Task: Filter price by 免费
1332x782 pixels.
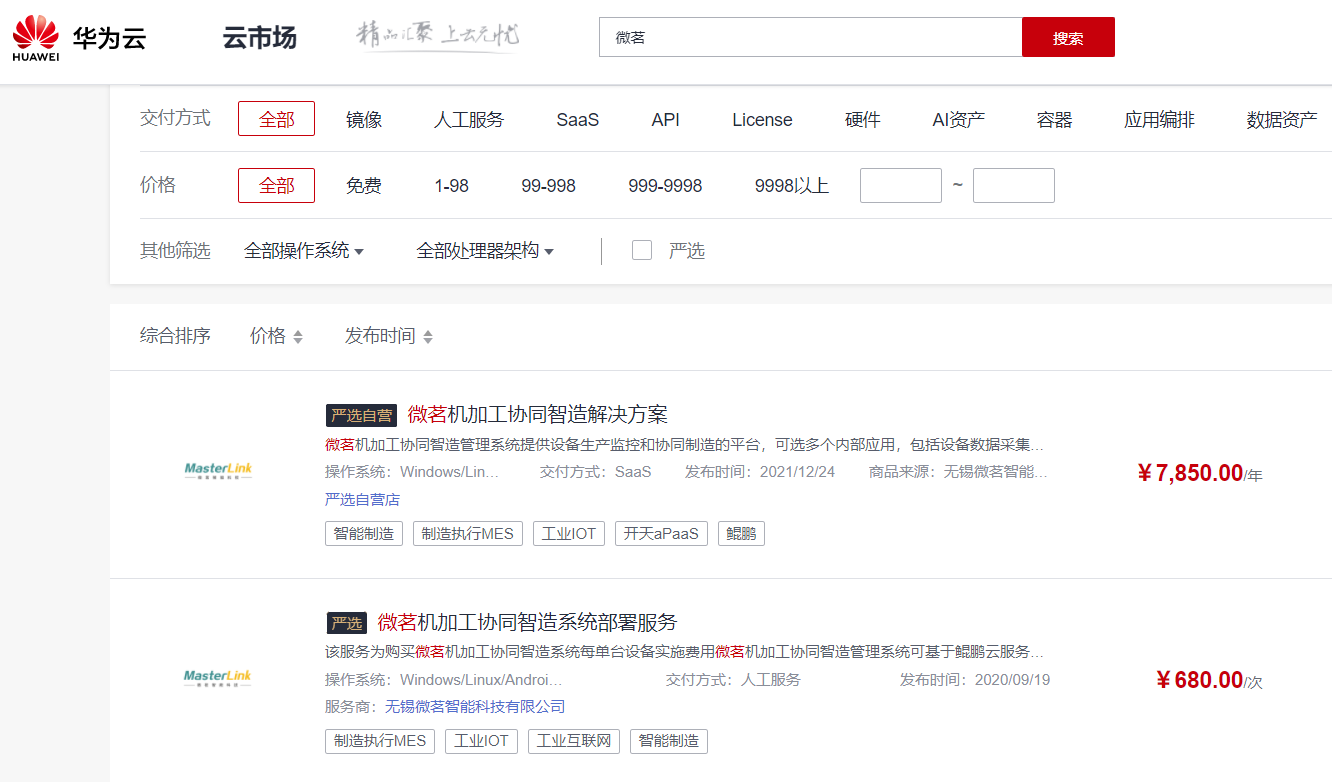Action: click(x=364, y=186)
